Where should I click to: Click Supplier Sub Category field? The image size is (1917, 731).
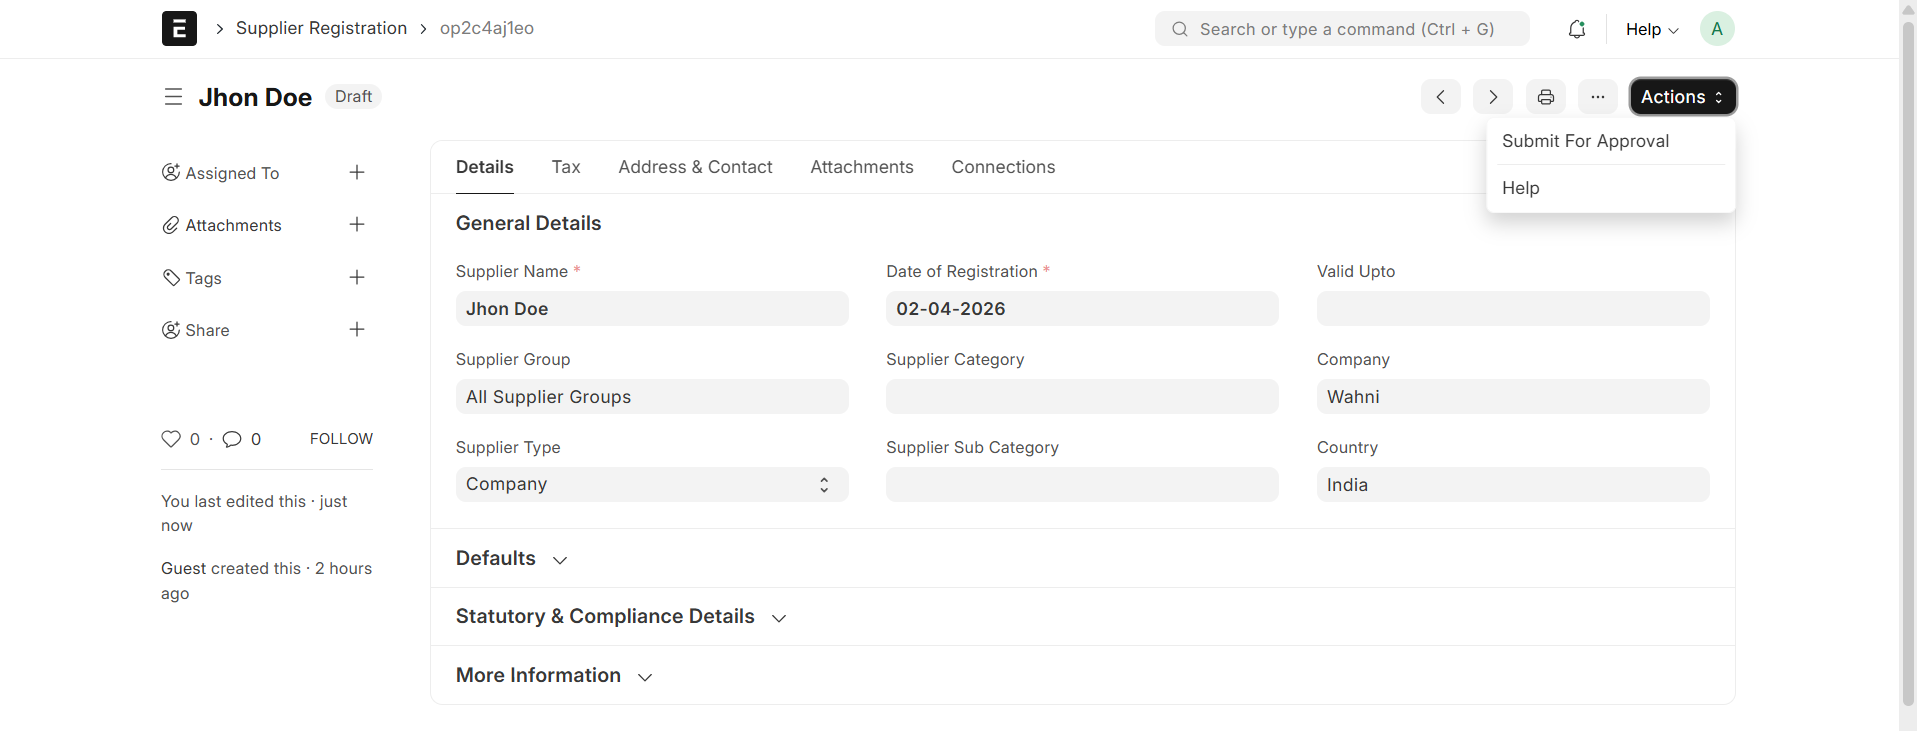1082,485
